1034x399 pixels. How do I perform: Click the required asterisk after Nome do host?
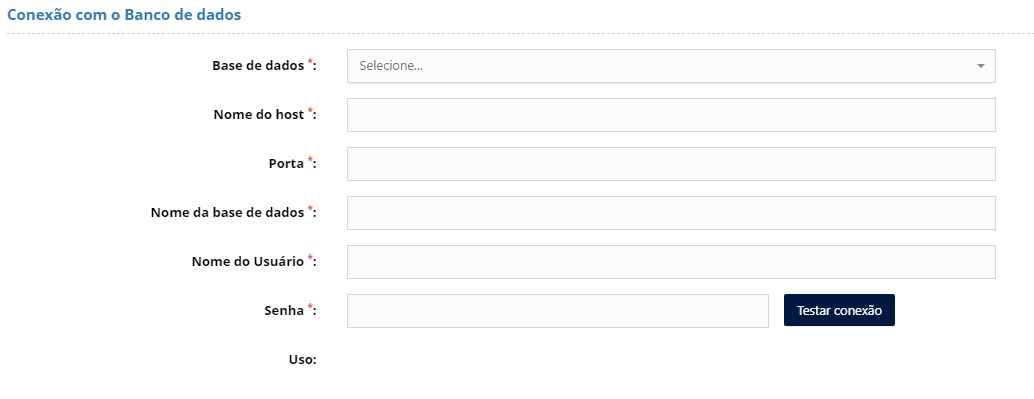(310, 112)
